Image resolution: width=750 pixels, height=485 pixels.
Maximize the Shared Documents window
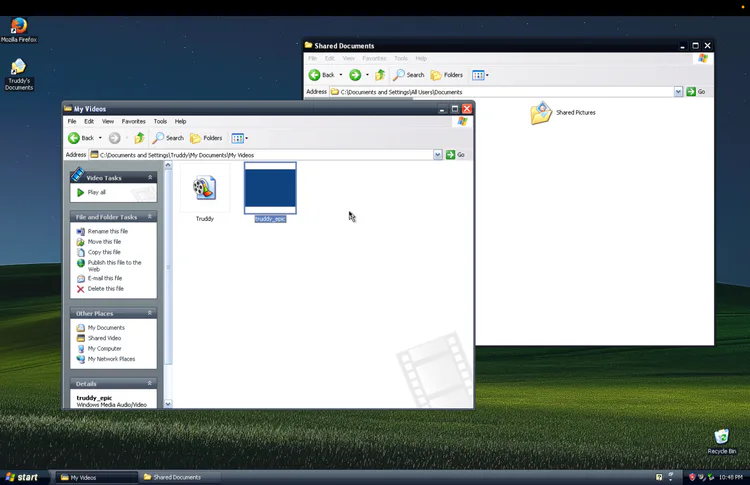point(695,46)
